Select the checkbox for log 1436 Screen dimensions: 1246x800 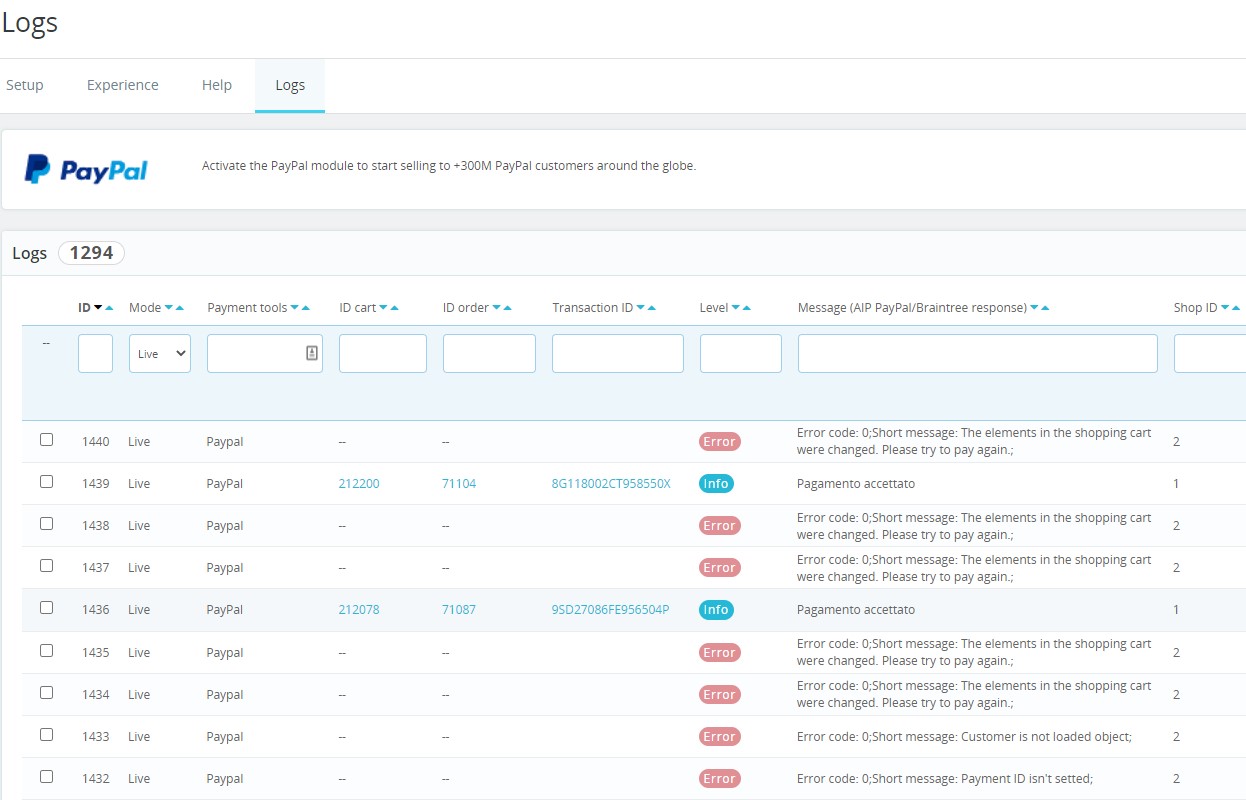(46, 608)
